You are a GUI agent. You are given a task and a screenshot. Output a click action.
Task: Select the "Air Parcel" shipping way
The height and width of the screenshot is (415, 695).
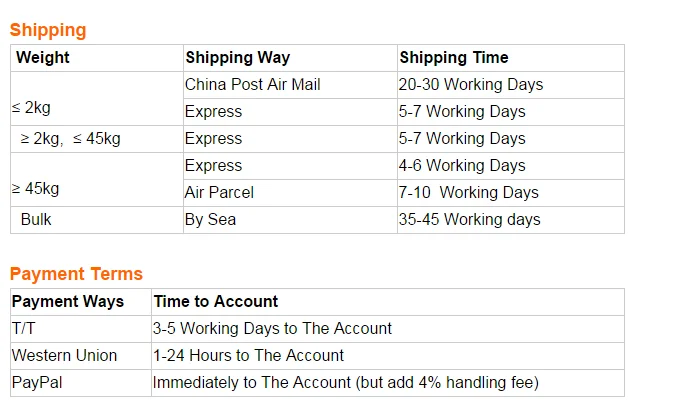219,193
